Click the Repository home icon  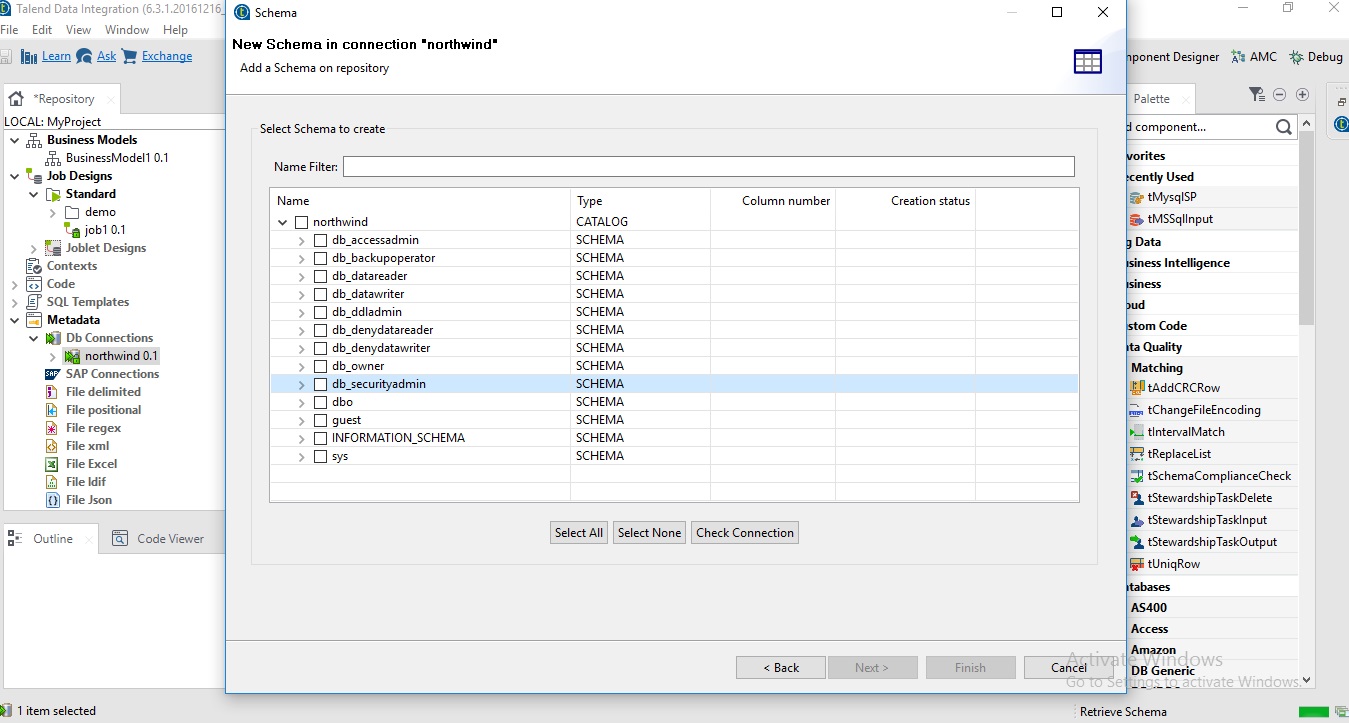click(x=16, y=99)
